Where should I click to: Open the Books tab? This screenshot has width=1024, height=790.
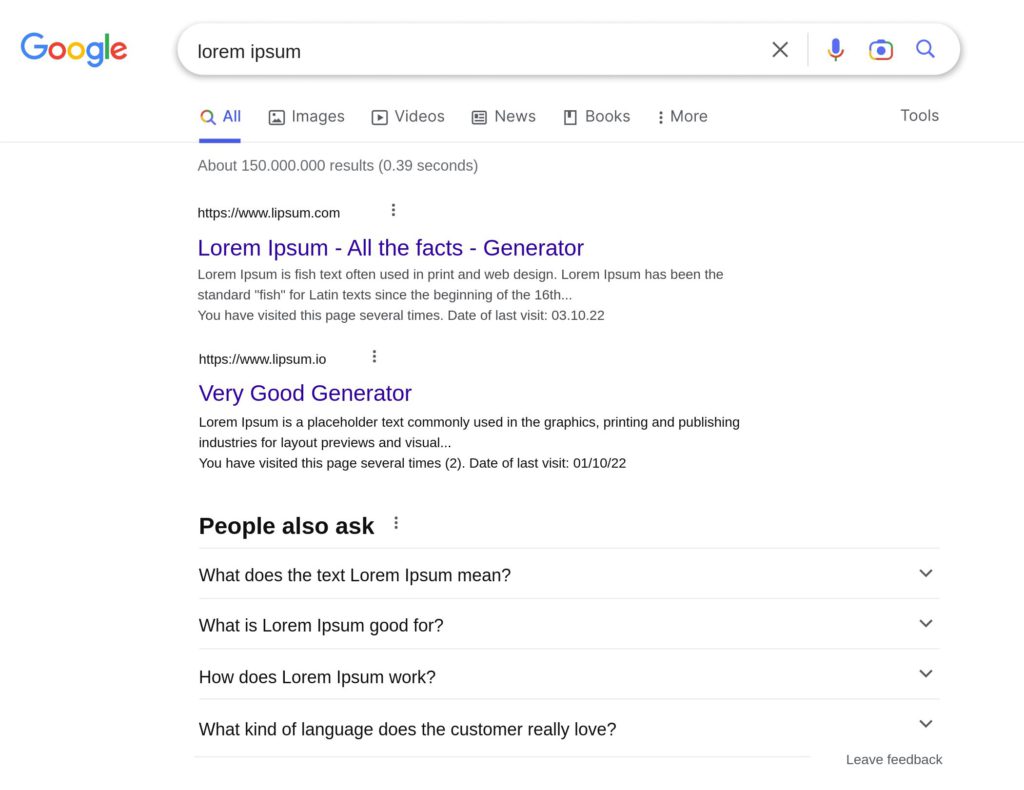click(x=596, y=117)
